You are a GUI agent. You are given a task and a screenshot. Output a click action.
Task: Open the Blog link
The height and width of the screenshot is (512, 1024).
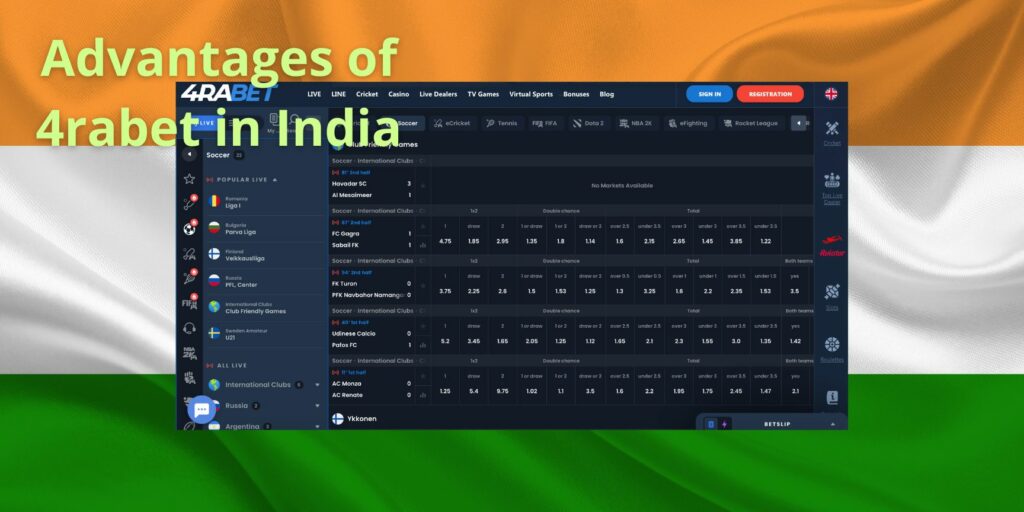607,94
